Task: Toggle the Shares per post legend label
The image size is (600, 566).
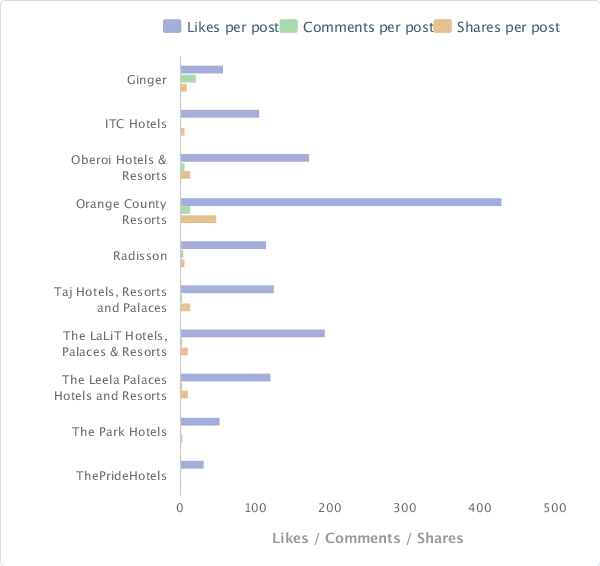Action: [x=508, y=27]
